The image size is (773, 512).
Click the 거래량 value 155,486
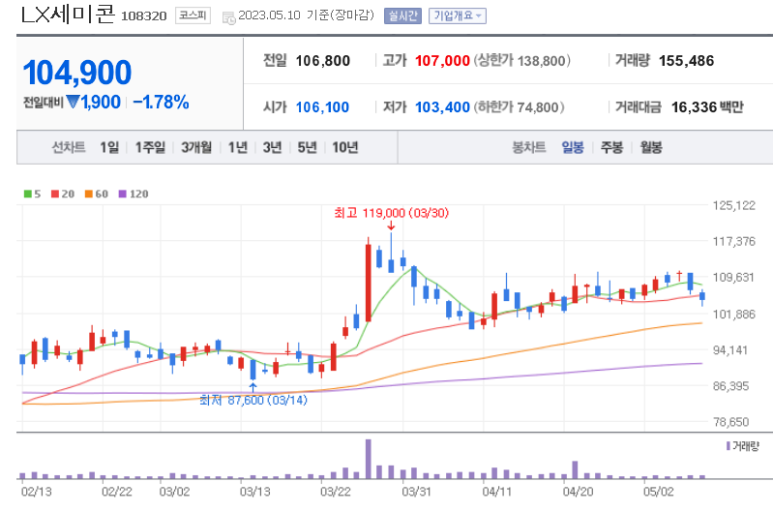(x=686, y=61)
